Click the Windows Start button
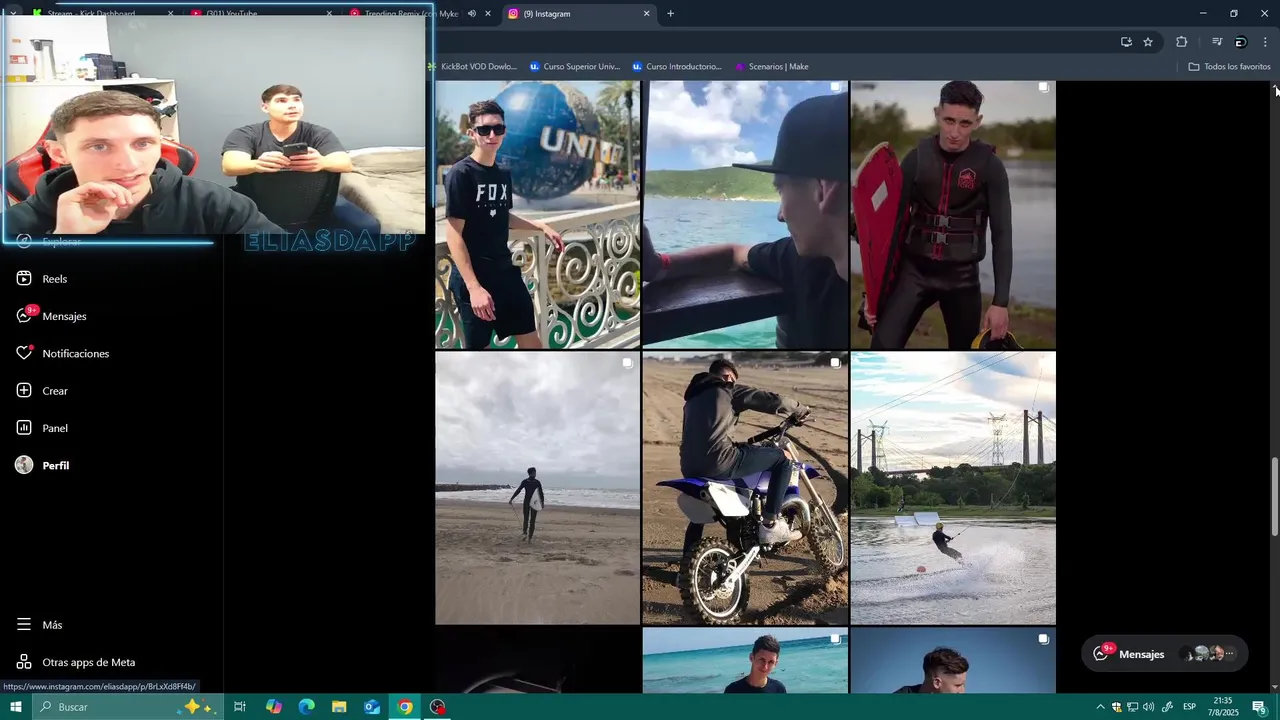Image resolution: width=1280 pixels, height=720 pixels. (x=15, y=707)
